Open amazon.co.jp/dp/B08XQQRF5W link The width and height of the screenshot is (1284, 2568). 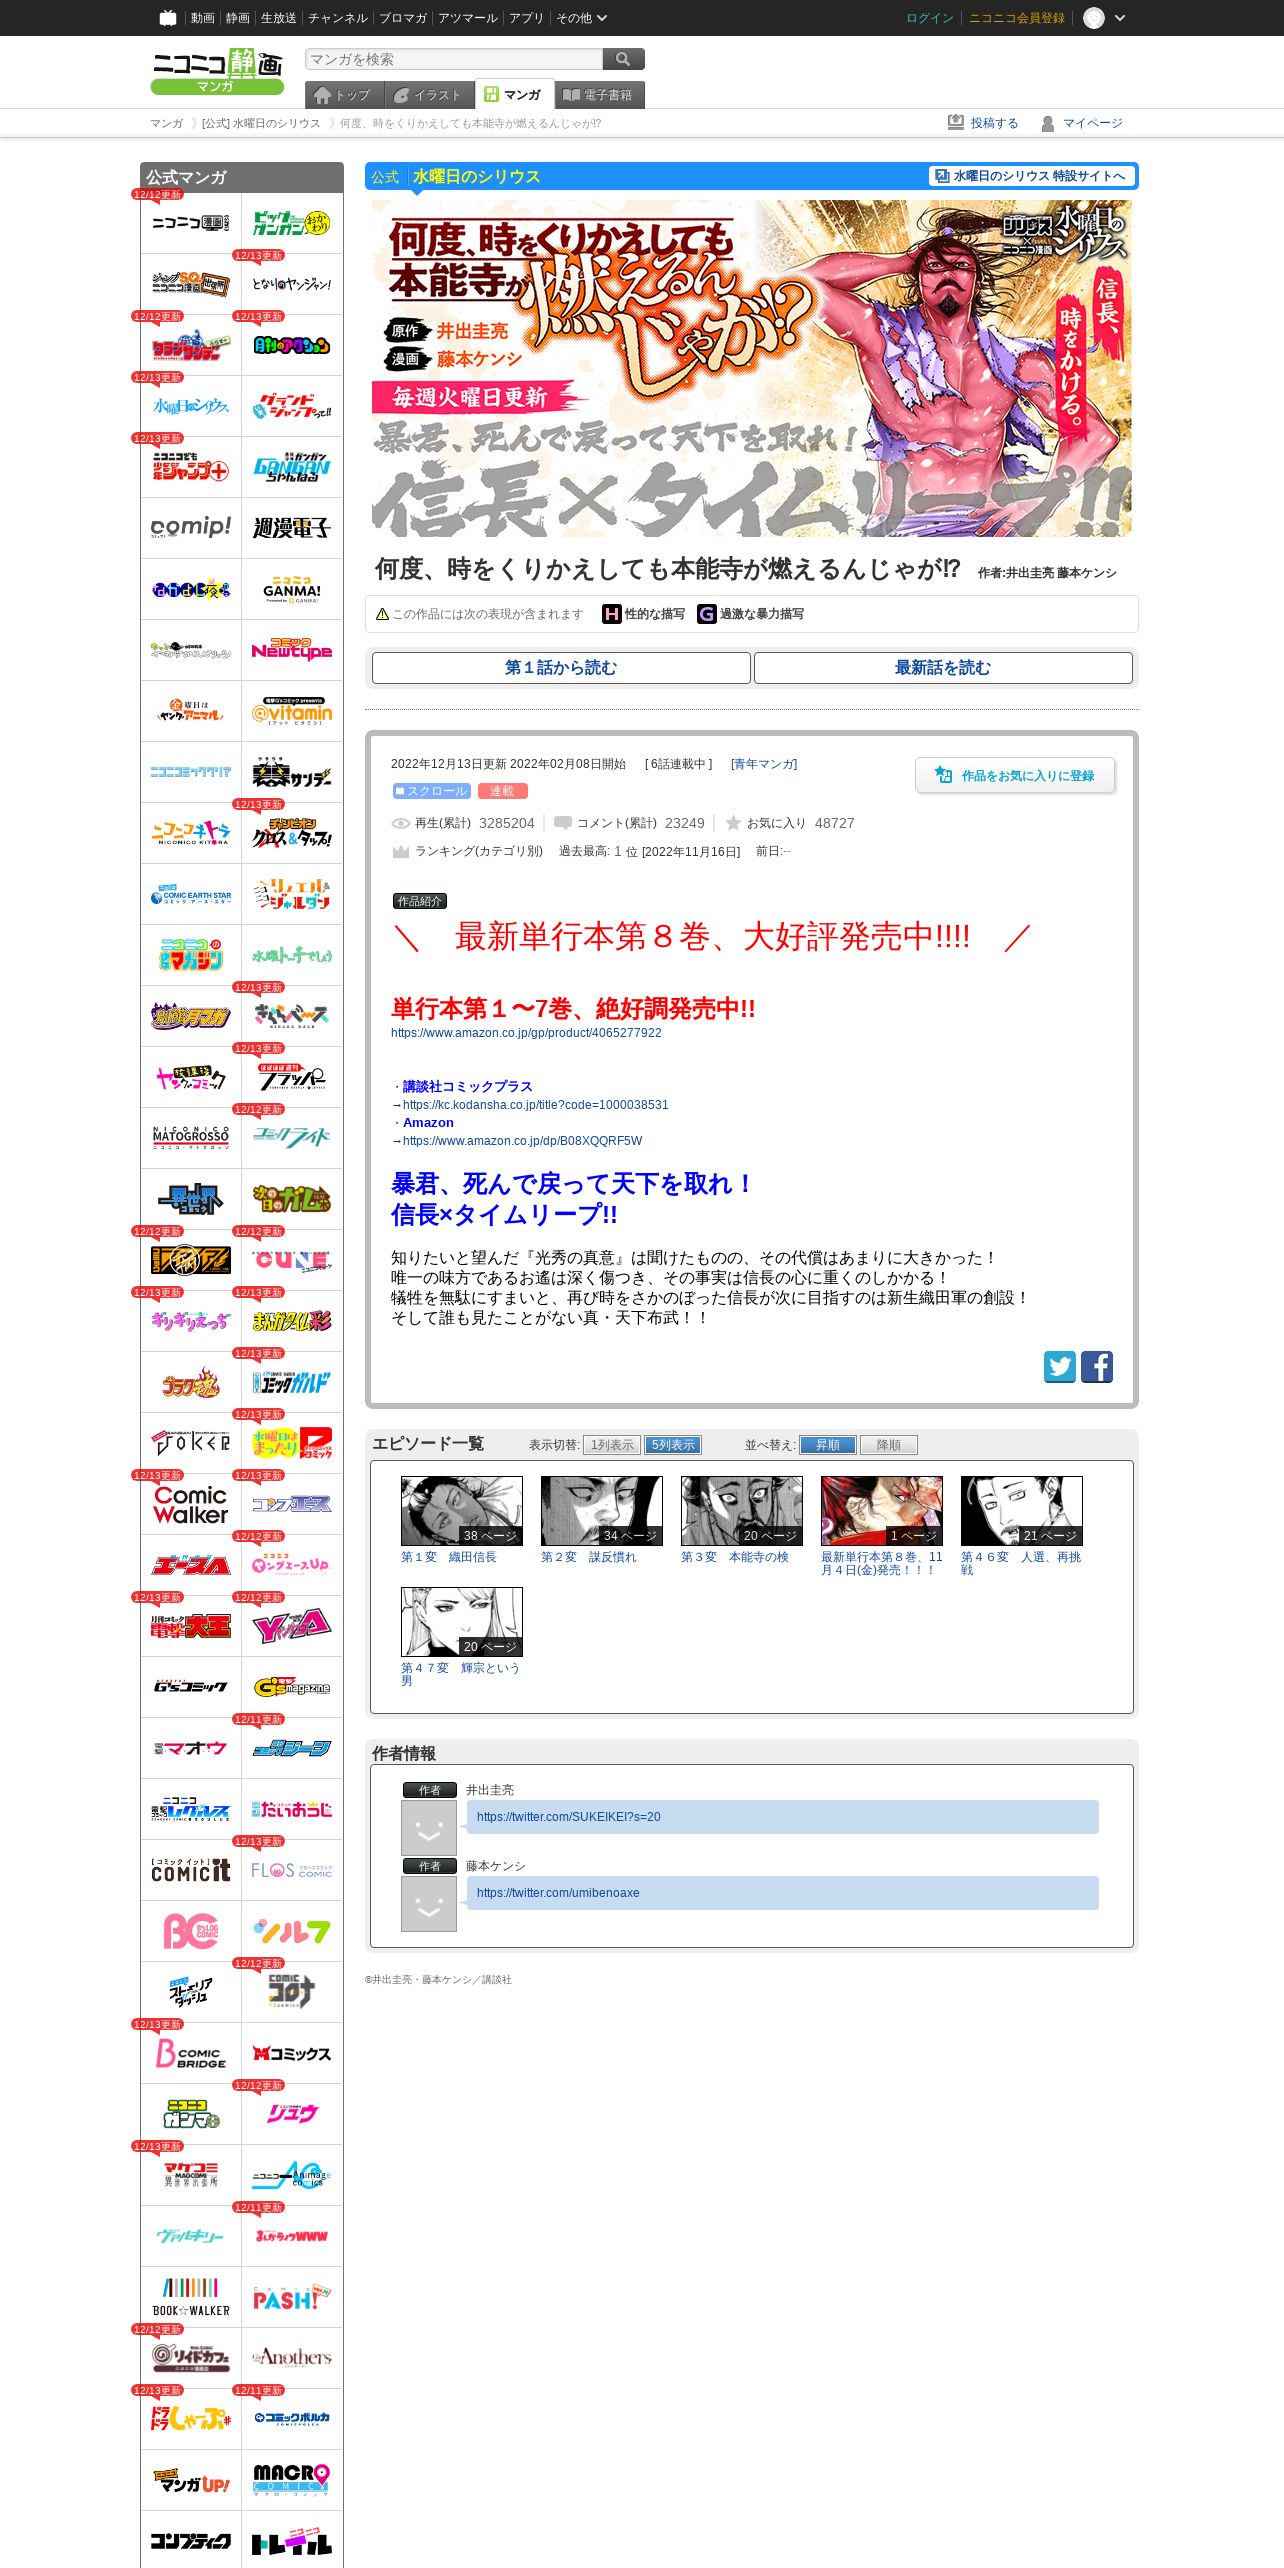pyautogui.click(x=522, y=1141)
